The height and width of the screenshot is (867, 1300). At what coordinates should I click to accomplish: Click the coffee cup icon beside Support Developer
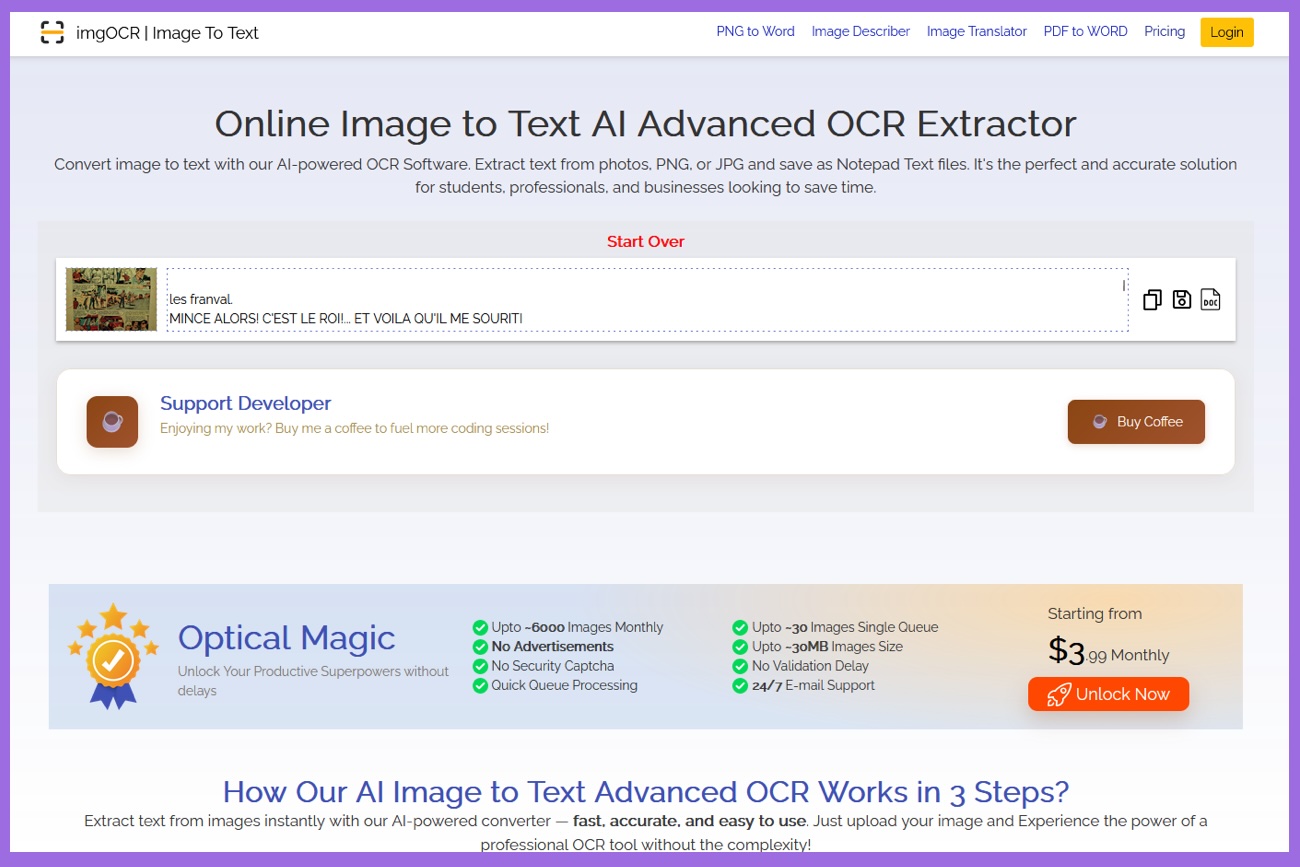coord(112,422)
